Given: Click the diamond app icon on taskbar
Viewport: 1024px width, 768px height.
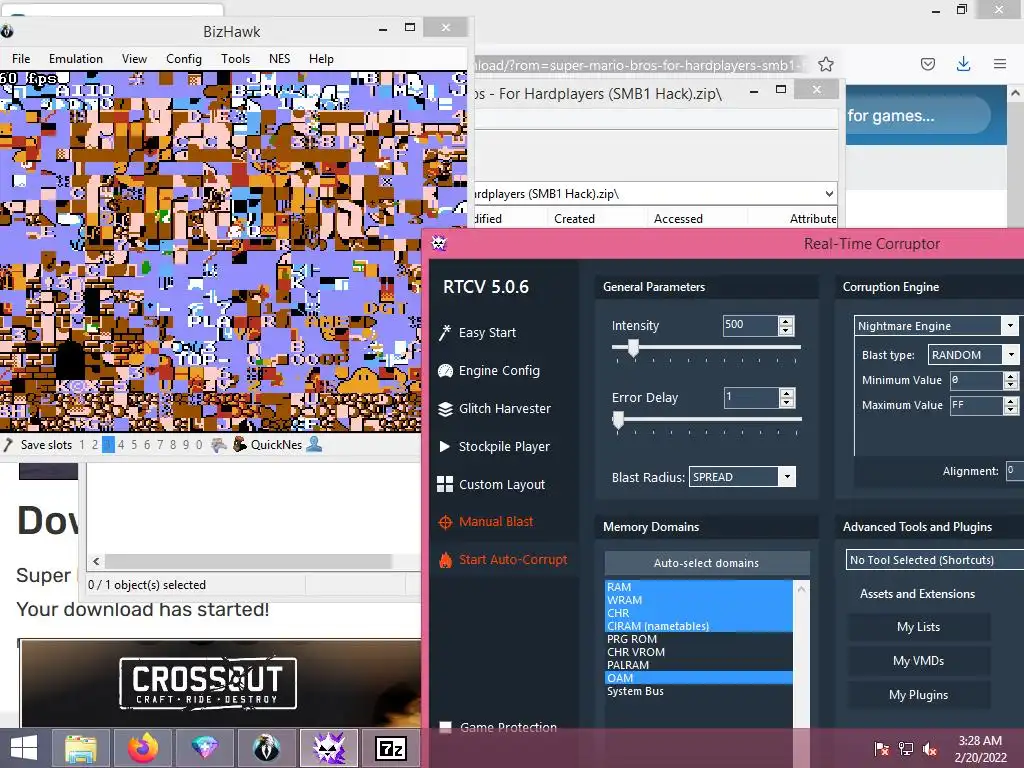Looking at the screenshot, I should (x=204, y=748).
